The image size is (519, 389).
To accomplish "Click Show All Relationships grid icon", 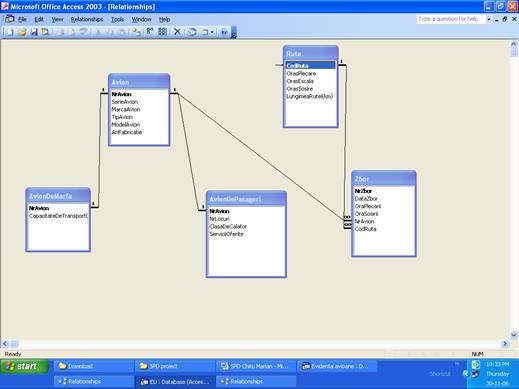I will [x=163, y=32].
